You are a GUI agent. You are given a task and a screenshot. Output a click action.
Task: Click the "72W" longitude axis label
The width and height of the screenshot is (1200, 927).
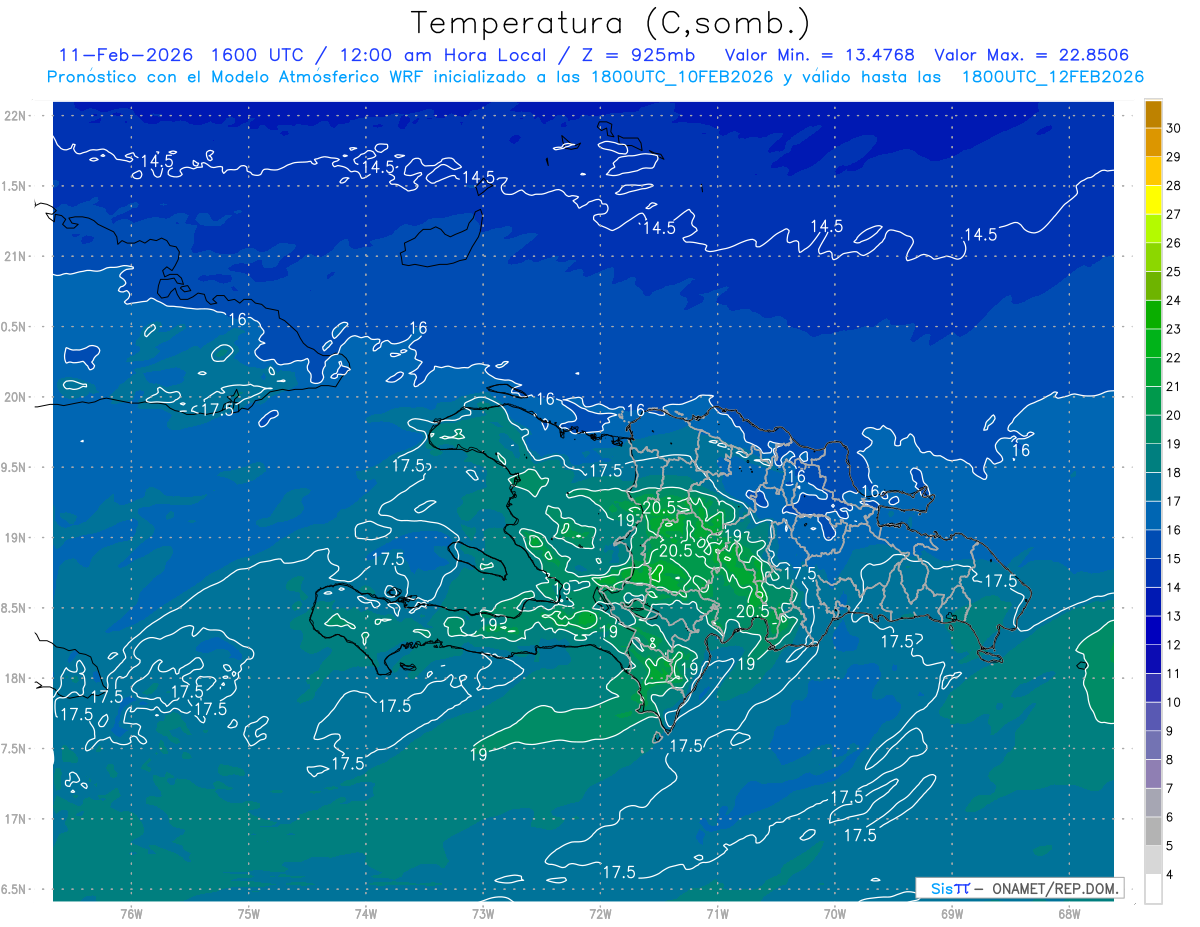click(600, 914)
